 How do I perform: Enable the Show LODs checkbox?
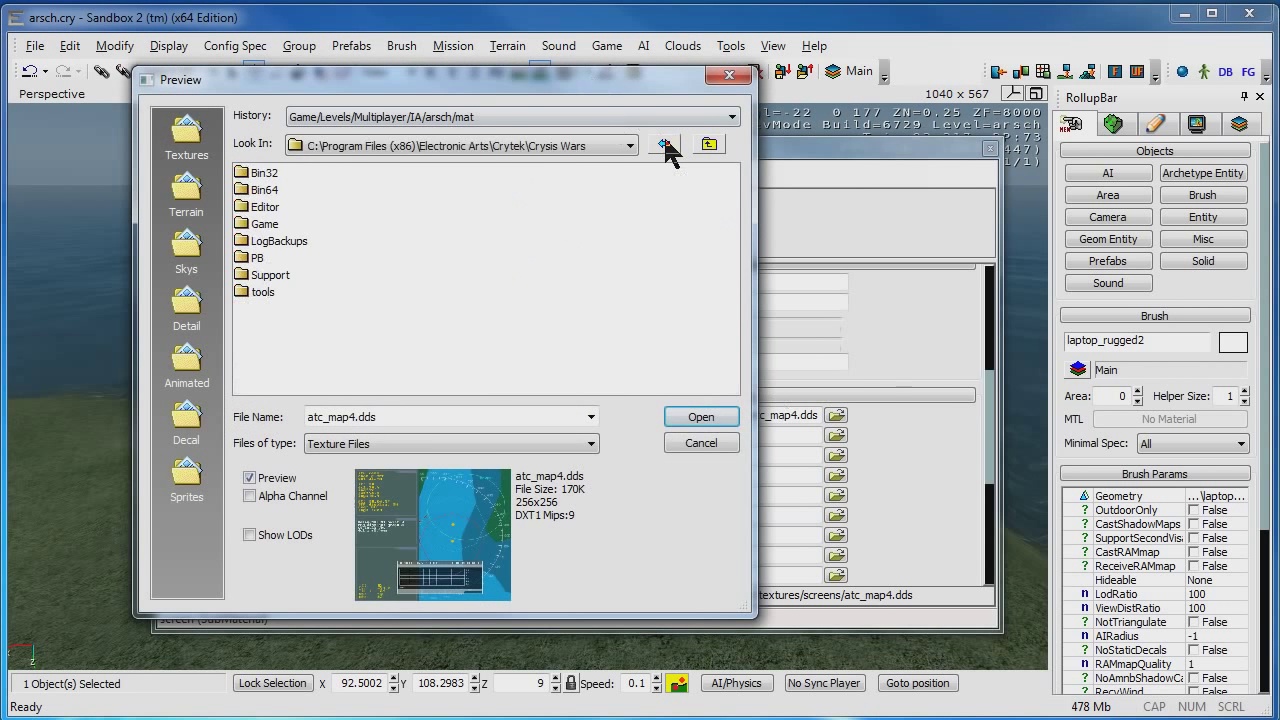(x=250, y=535)
